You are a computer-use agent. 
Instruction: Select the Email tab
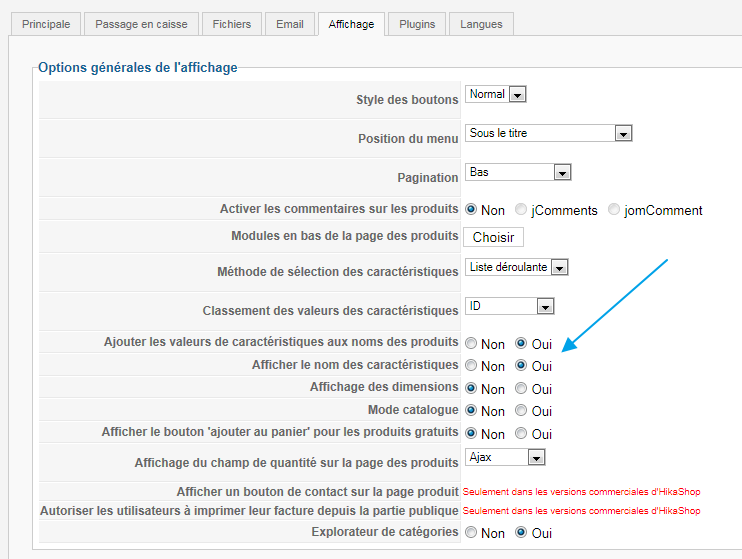pyautogui.click(x=290, y=24)
